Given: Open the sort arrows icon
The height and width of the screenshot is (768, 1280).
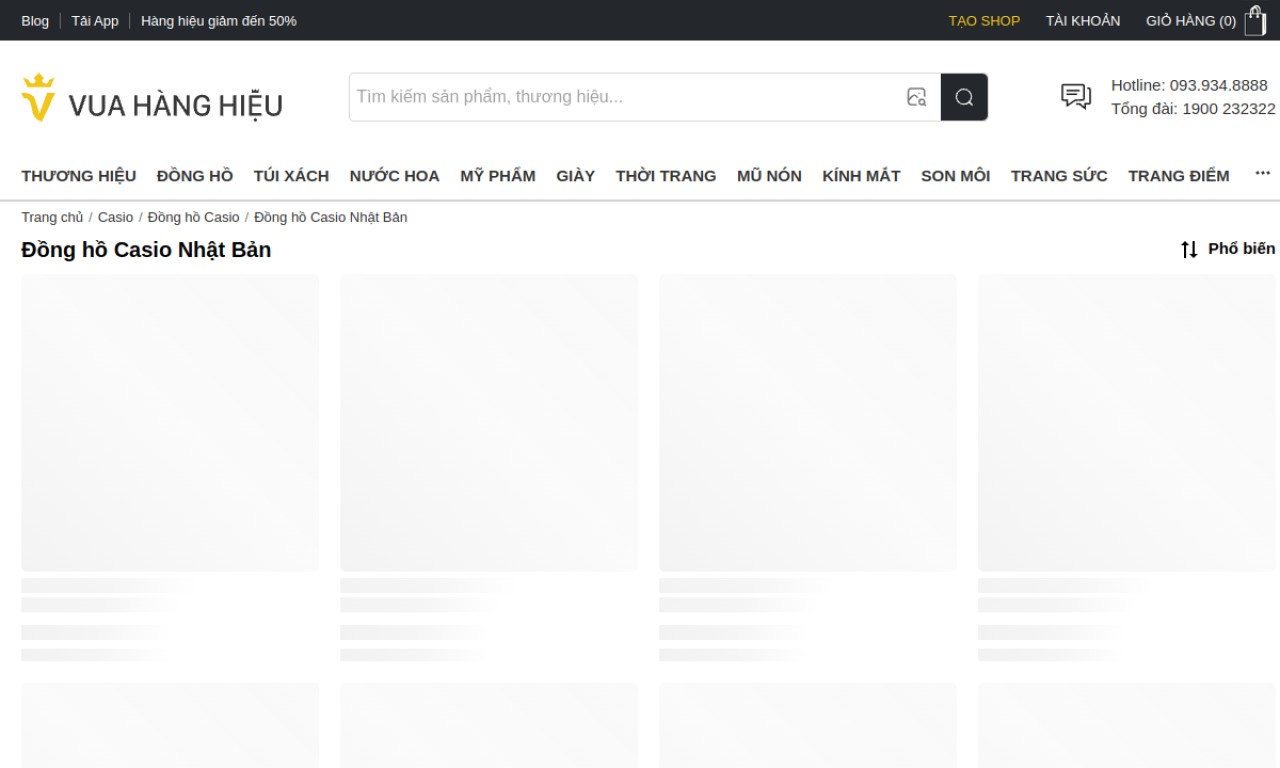Looking at the screenshot, I should [1189, 249].
